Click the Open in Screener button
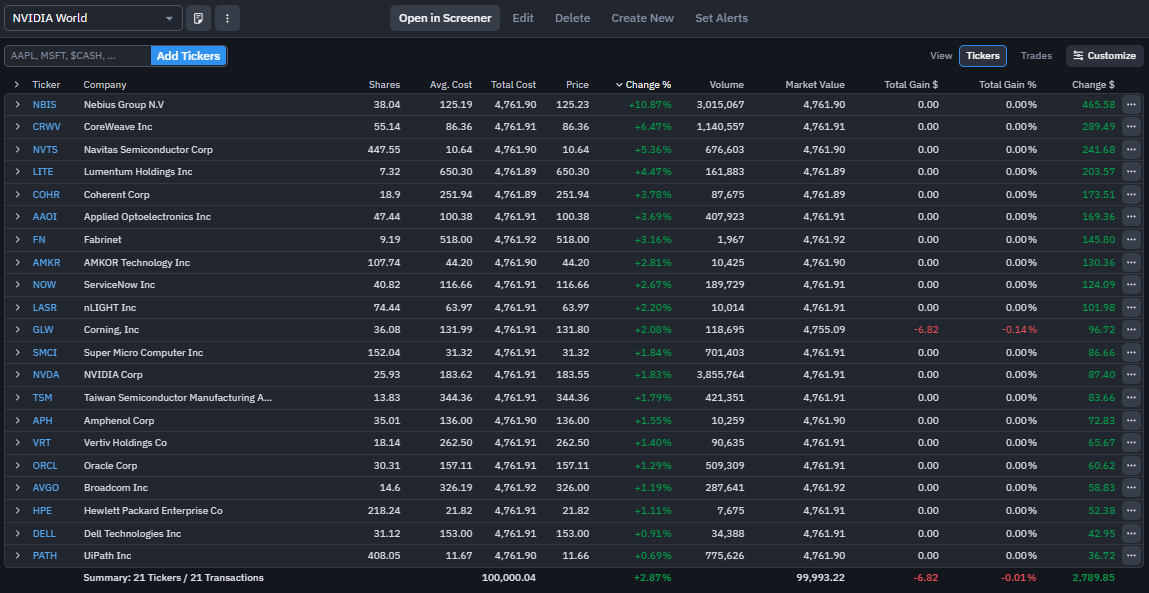 (x=445, y=18)
